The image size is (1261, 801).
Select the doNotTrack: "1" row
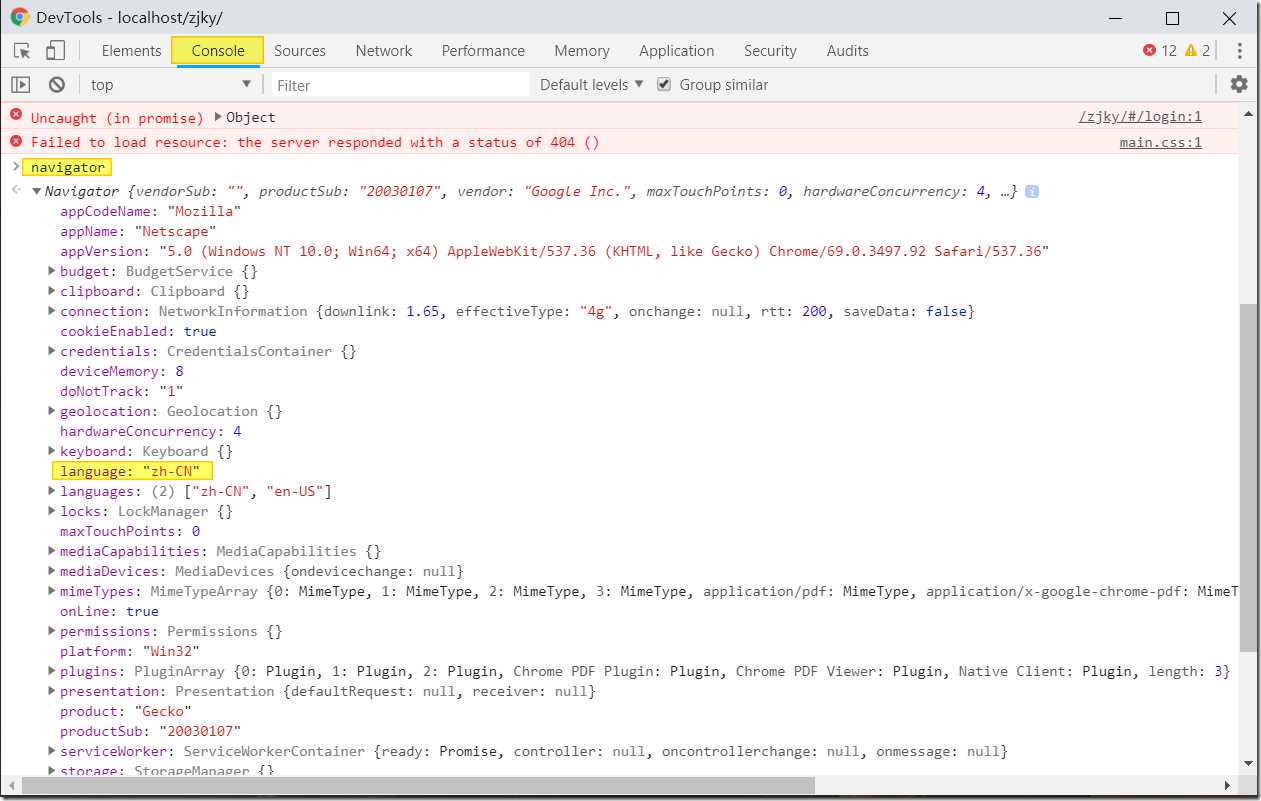click(122, 391)
